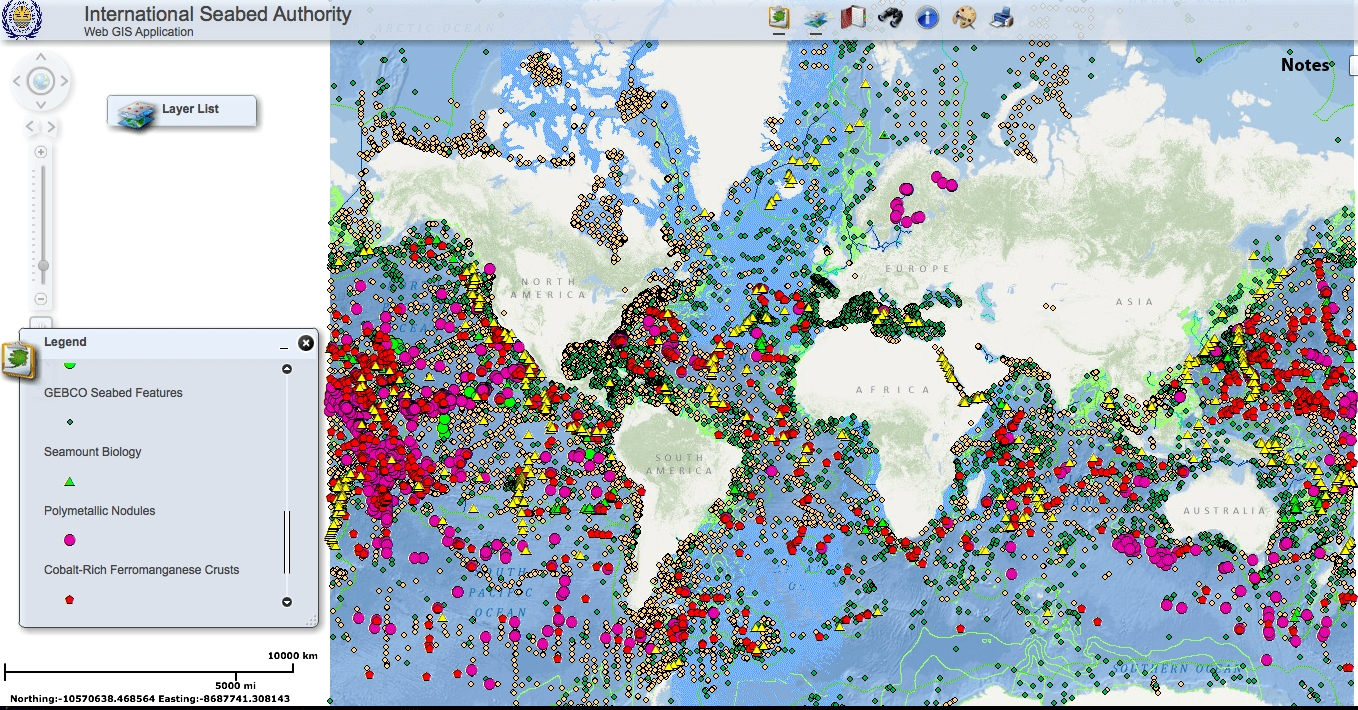Reset to full extent with the globe button
The height and width of the screenshot is (710, 1358).
40,80
